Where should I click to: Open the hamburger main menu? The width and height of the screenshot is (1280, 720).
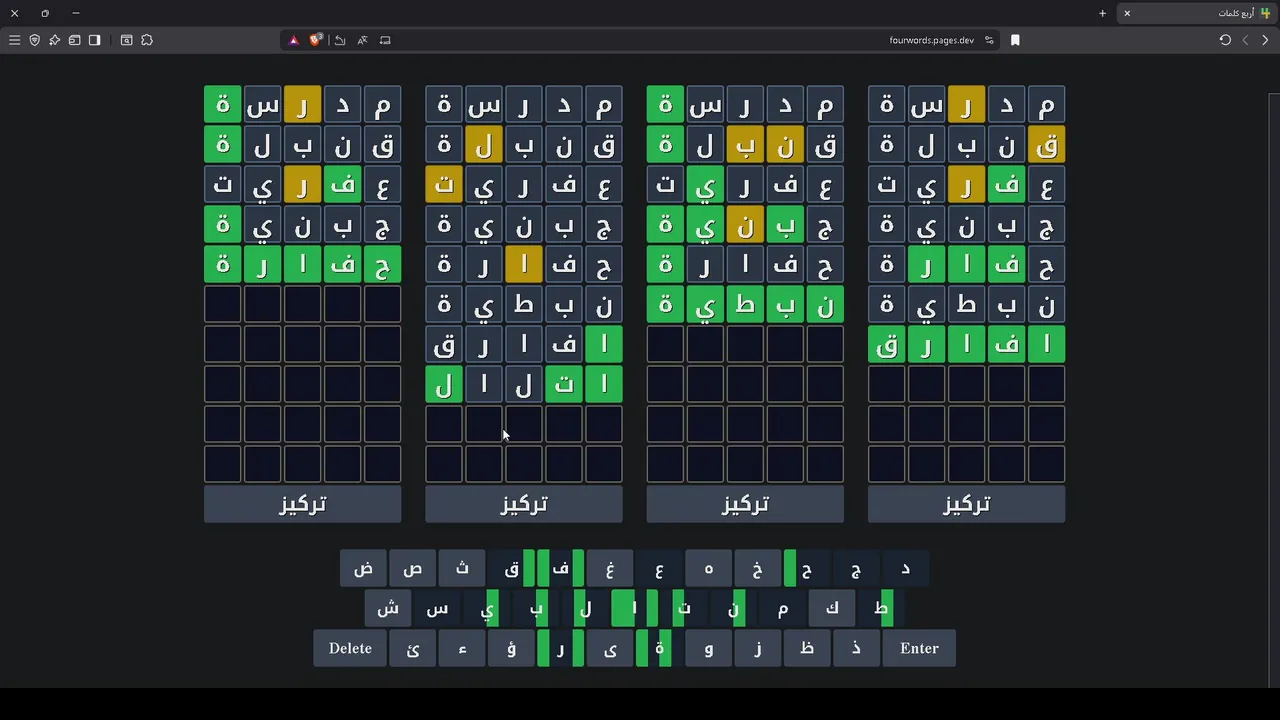coord(14,40)
